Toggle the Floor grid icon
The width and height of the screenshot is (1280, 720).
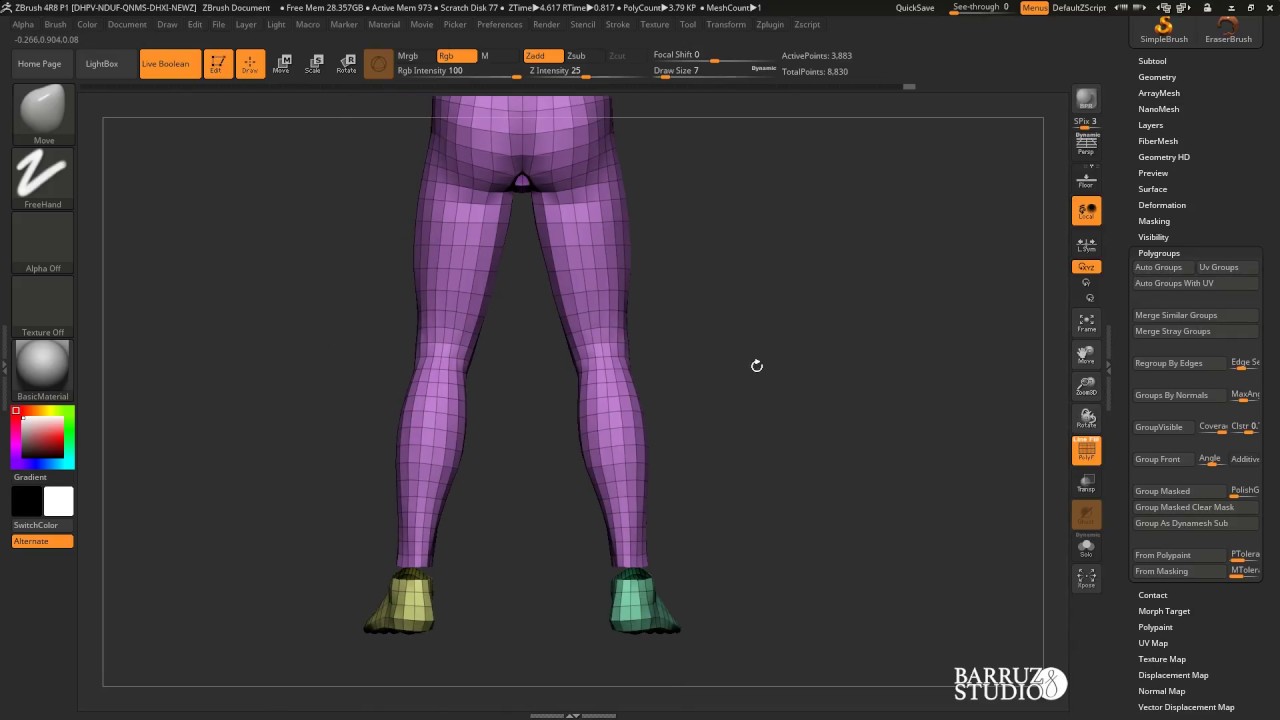pyautogui.click(x=1086, y=178)
